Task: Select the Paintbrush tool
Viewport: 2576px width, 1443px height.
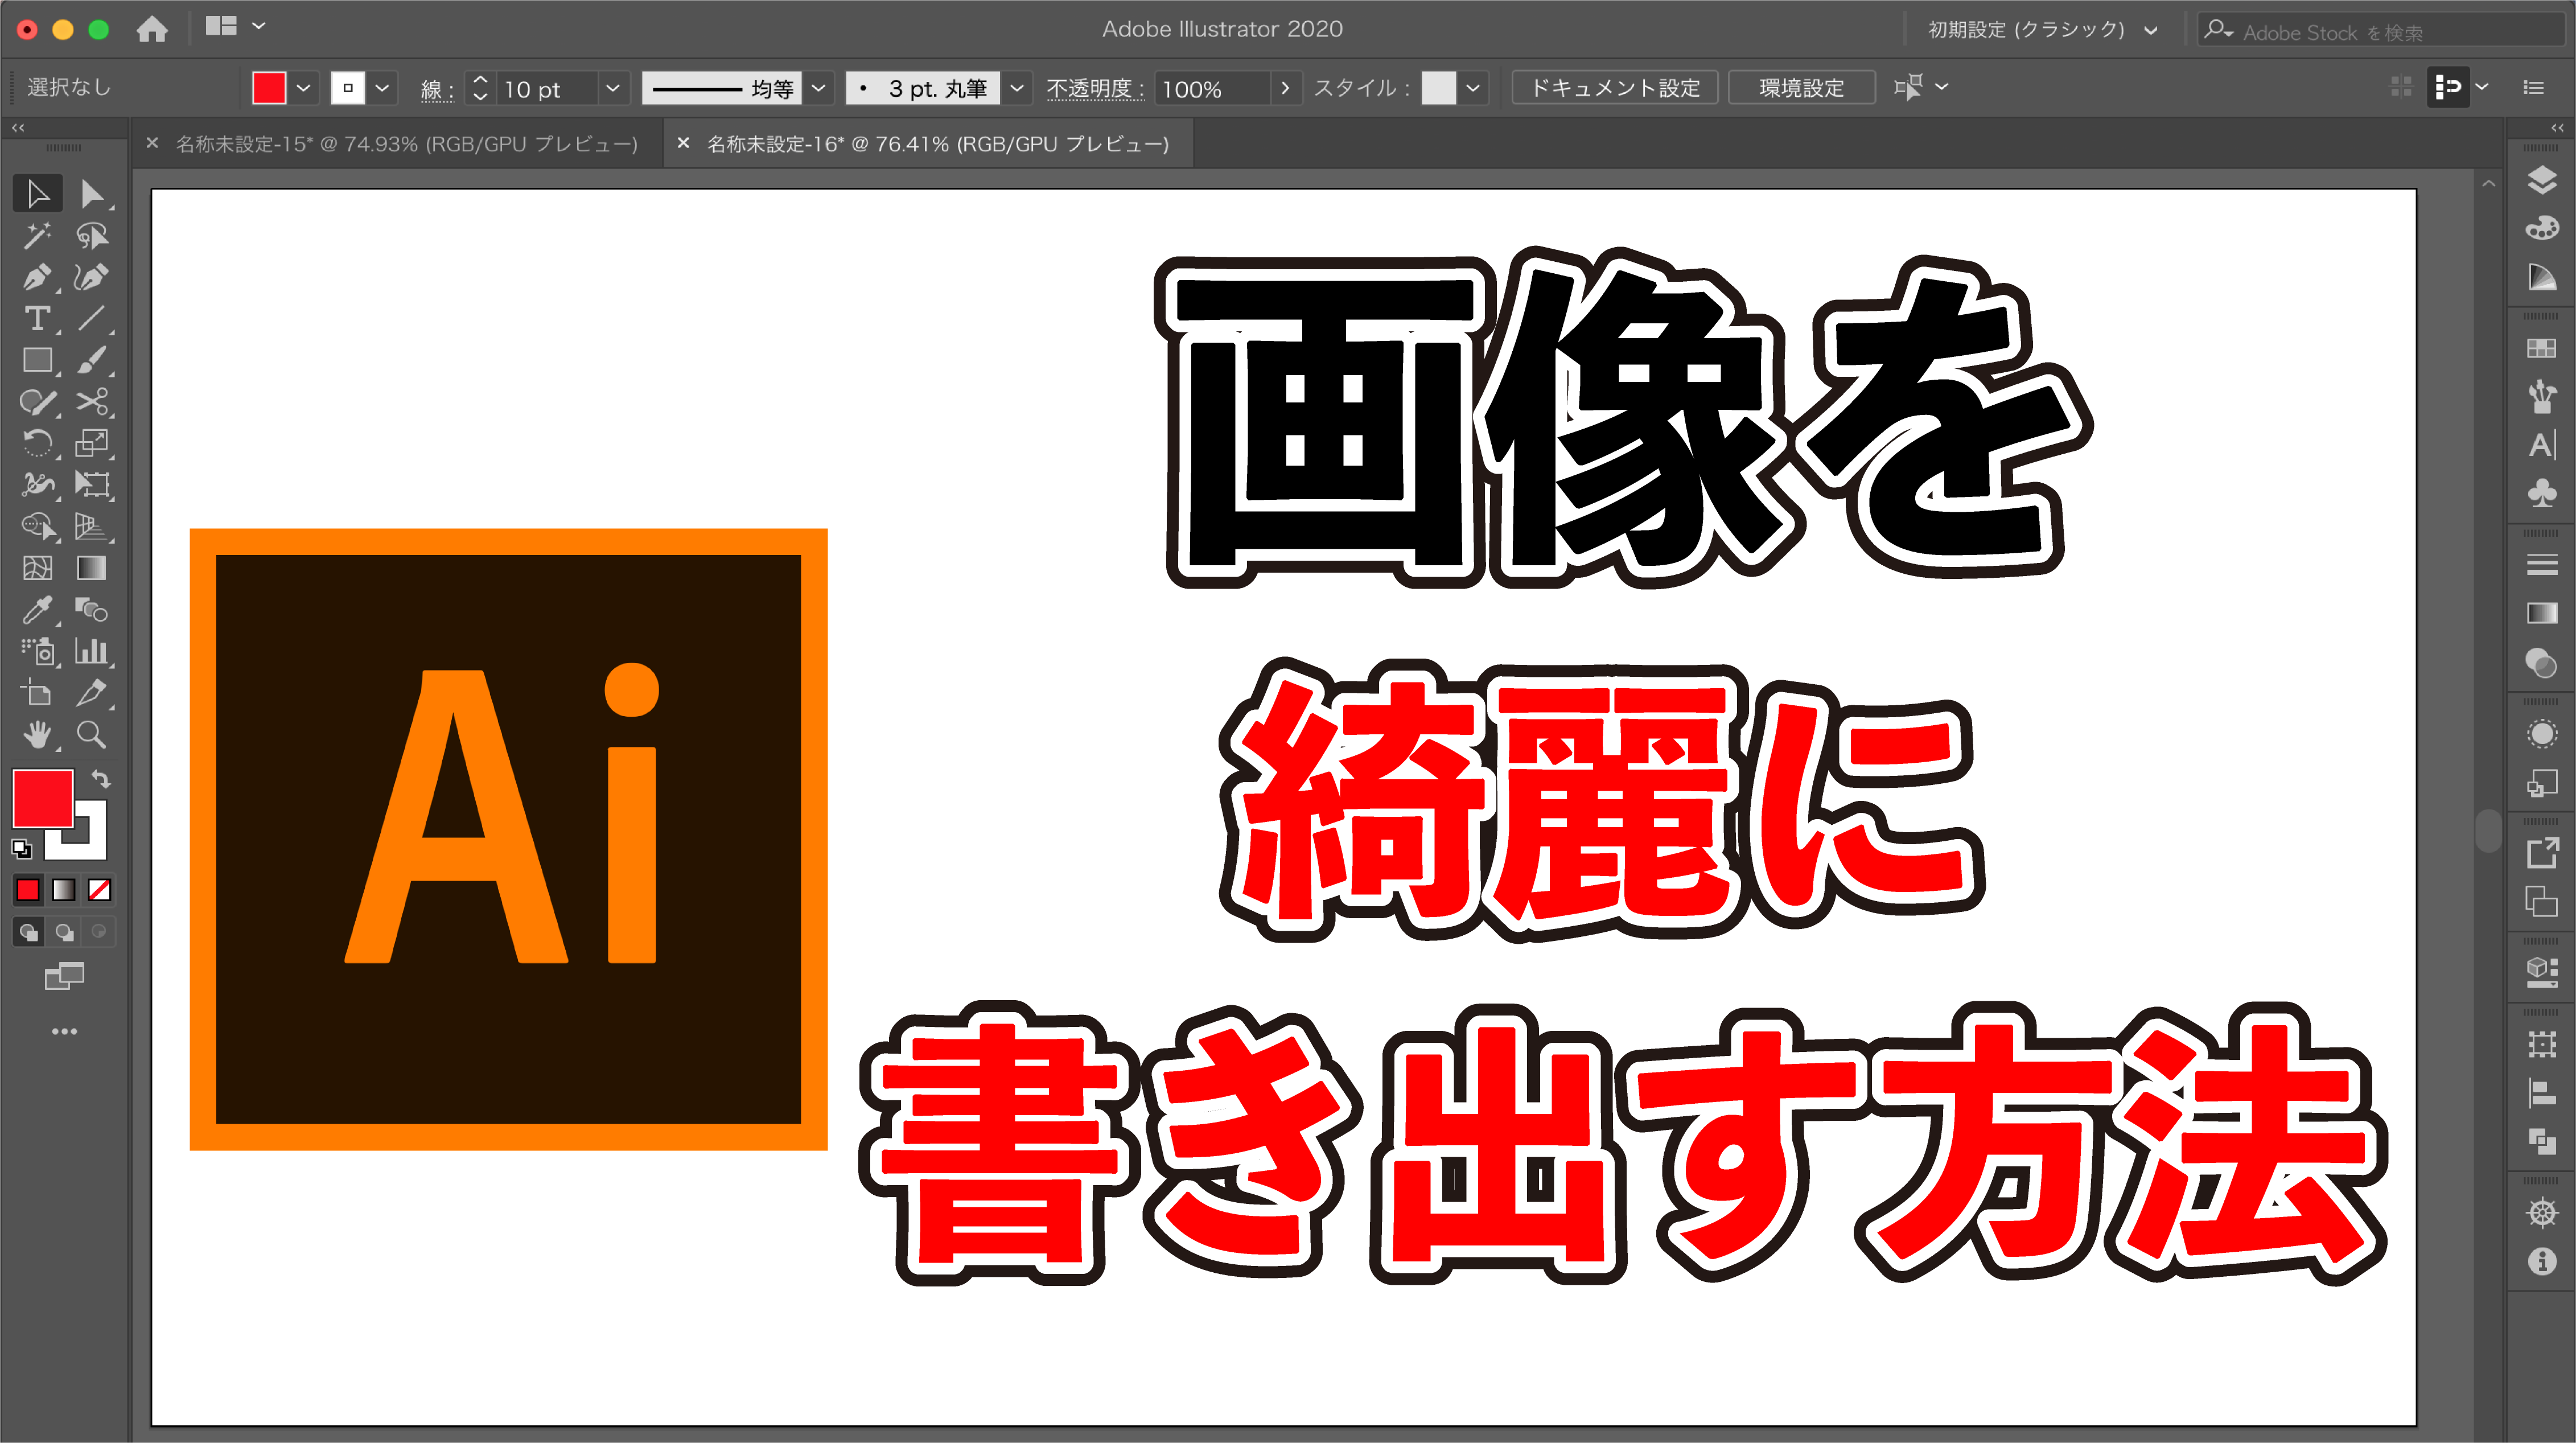Action: (92, 360)
